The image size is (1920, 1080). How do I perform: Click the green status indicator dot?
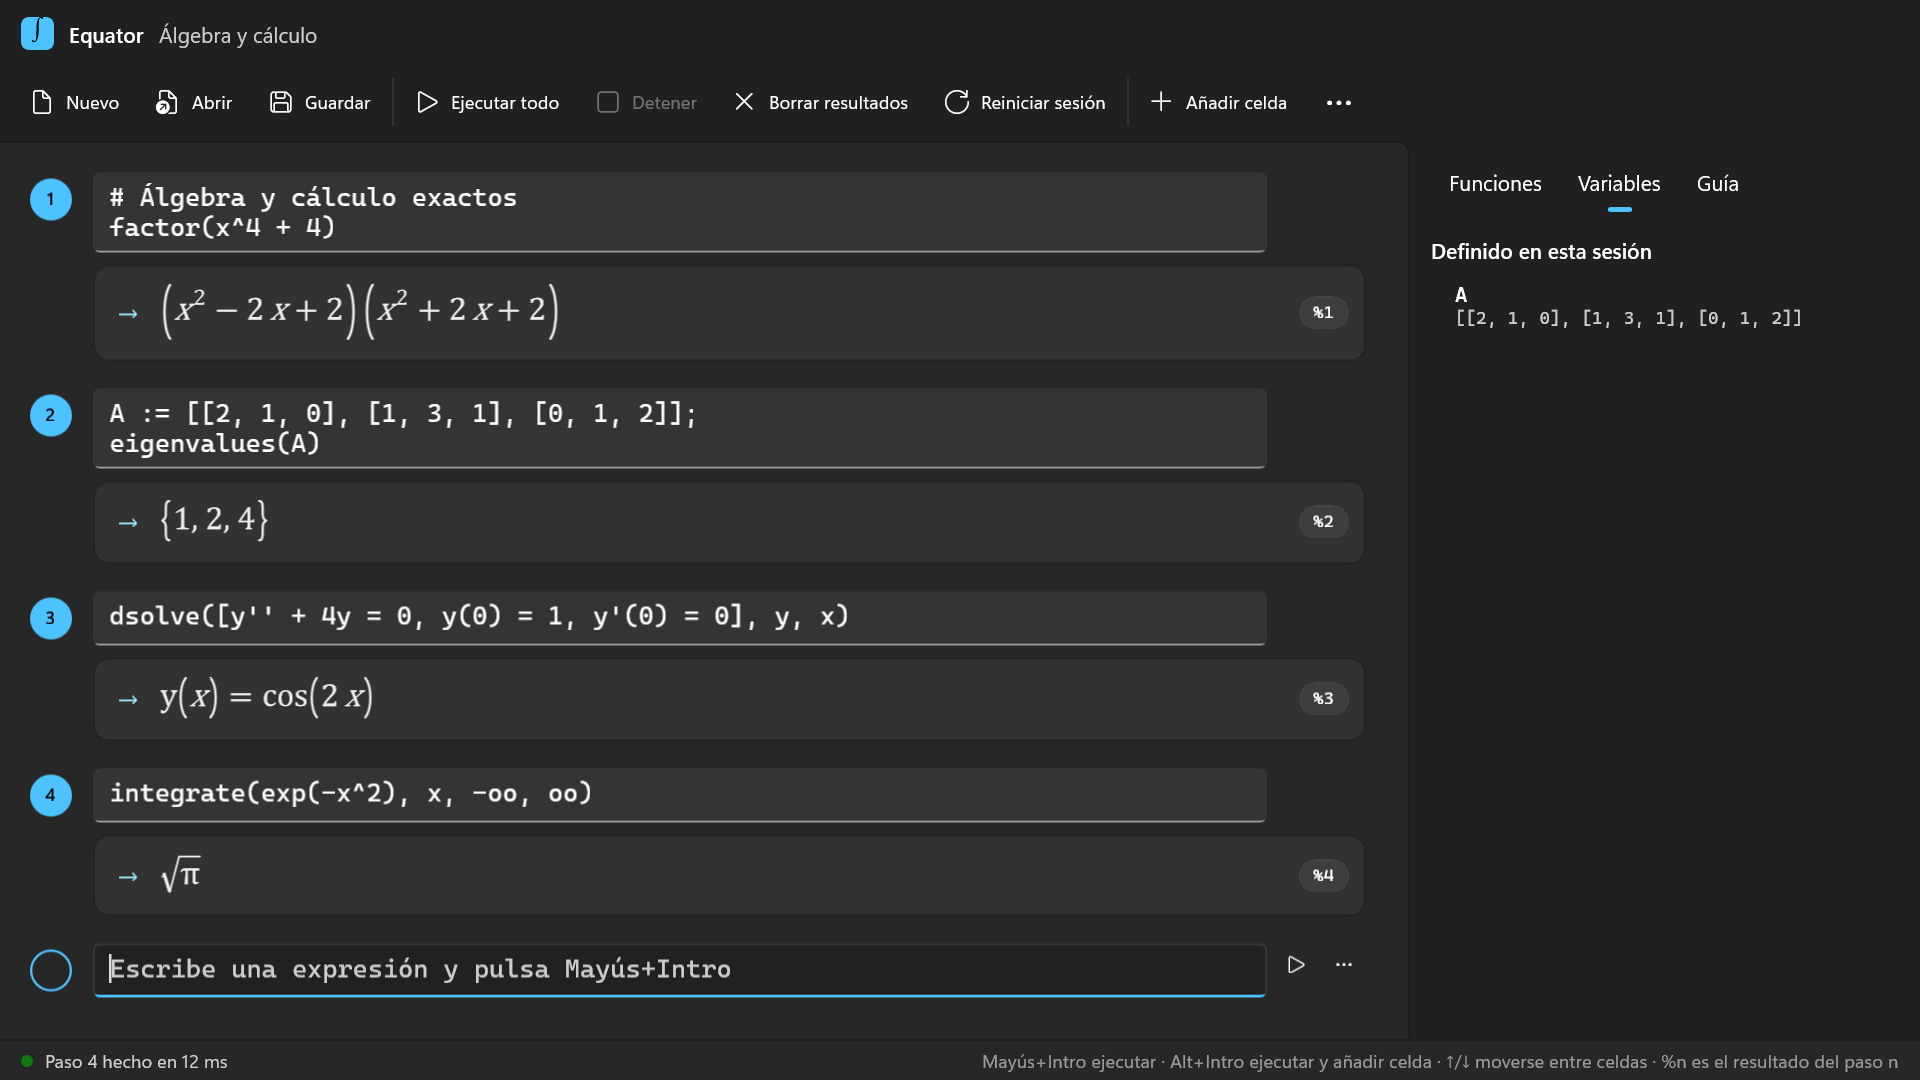[x=27, y=1061]
